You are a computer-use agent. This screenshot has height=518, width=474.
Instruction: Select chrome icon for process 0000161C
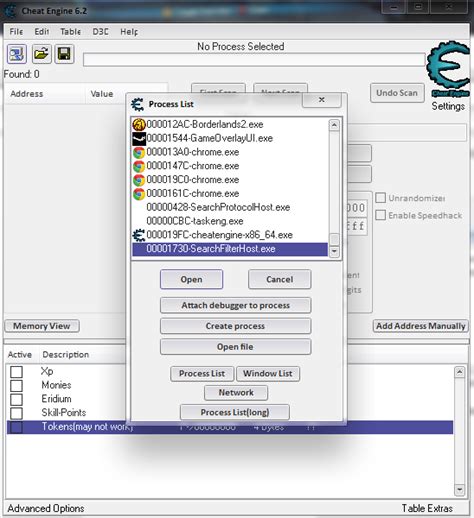(x=139, y=194)
